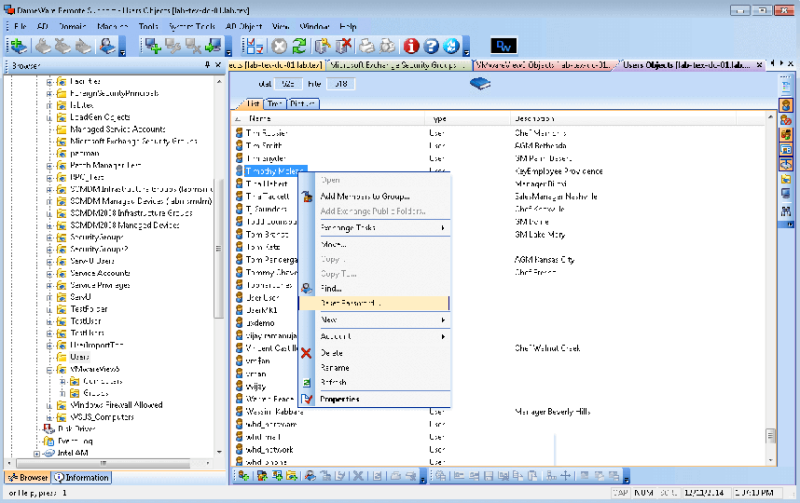Click the computer with key toolbar icon

pos(173,46)
